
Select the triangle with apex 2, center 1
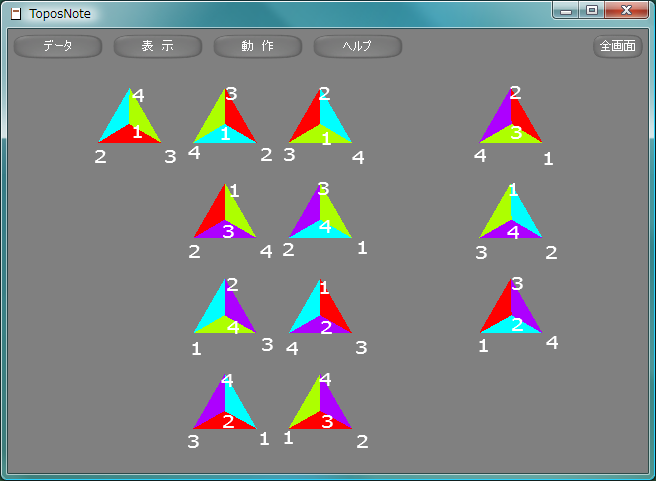point(320,116)
